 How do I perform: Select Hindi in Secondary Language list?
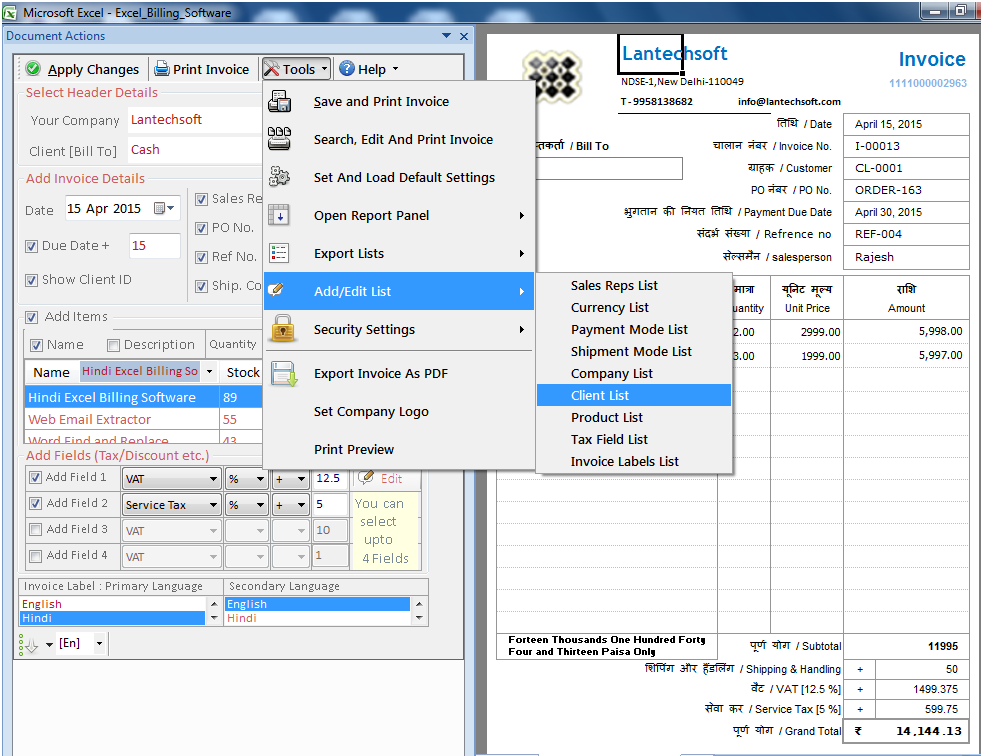317,618
